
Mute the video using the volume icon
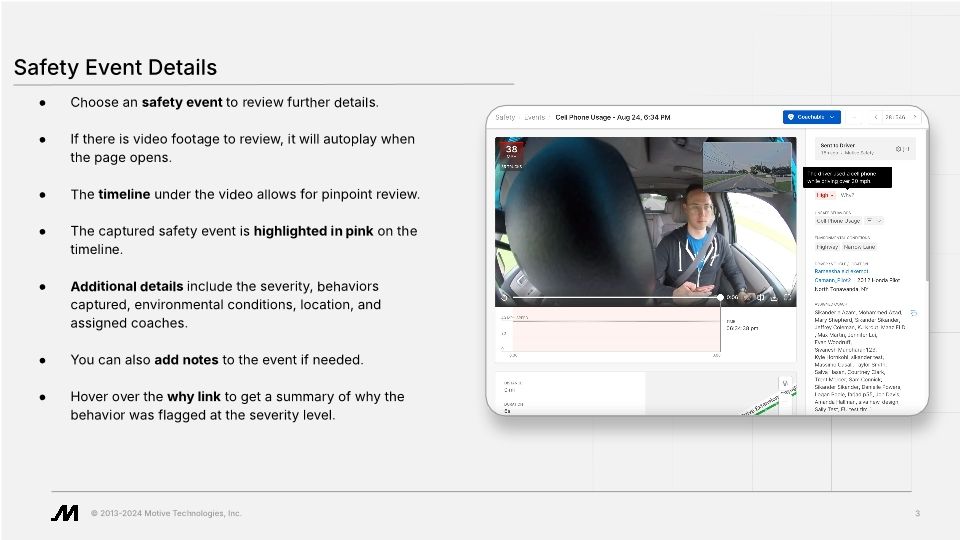point(760,297)
